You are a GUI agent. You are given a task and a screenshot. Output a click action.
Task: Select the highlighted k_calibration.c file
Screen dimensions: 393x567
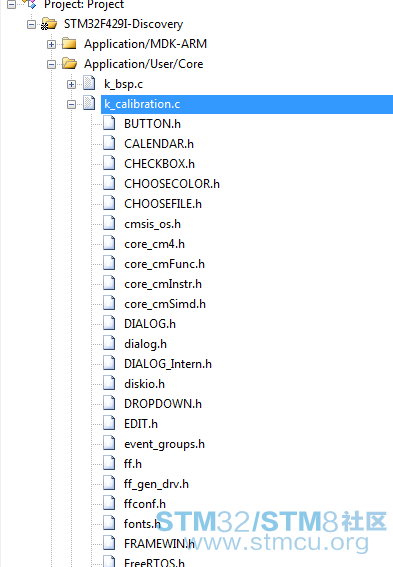(x=142, y=105)
